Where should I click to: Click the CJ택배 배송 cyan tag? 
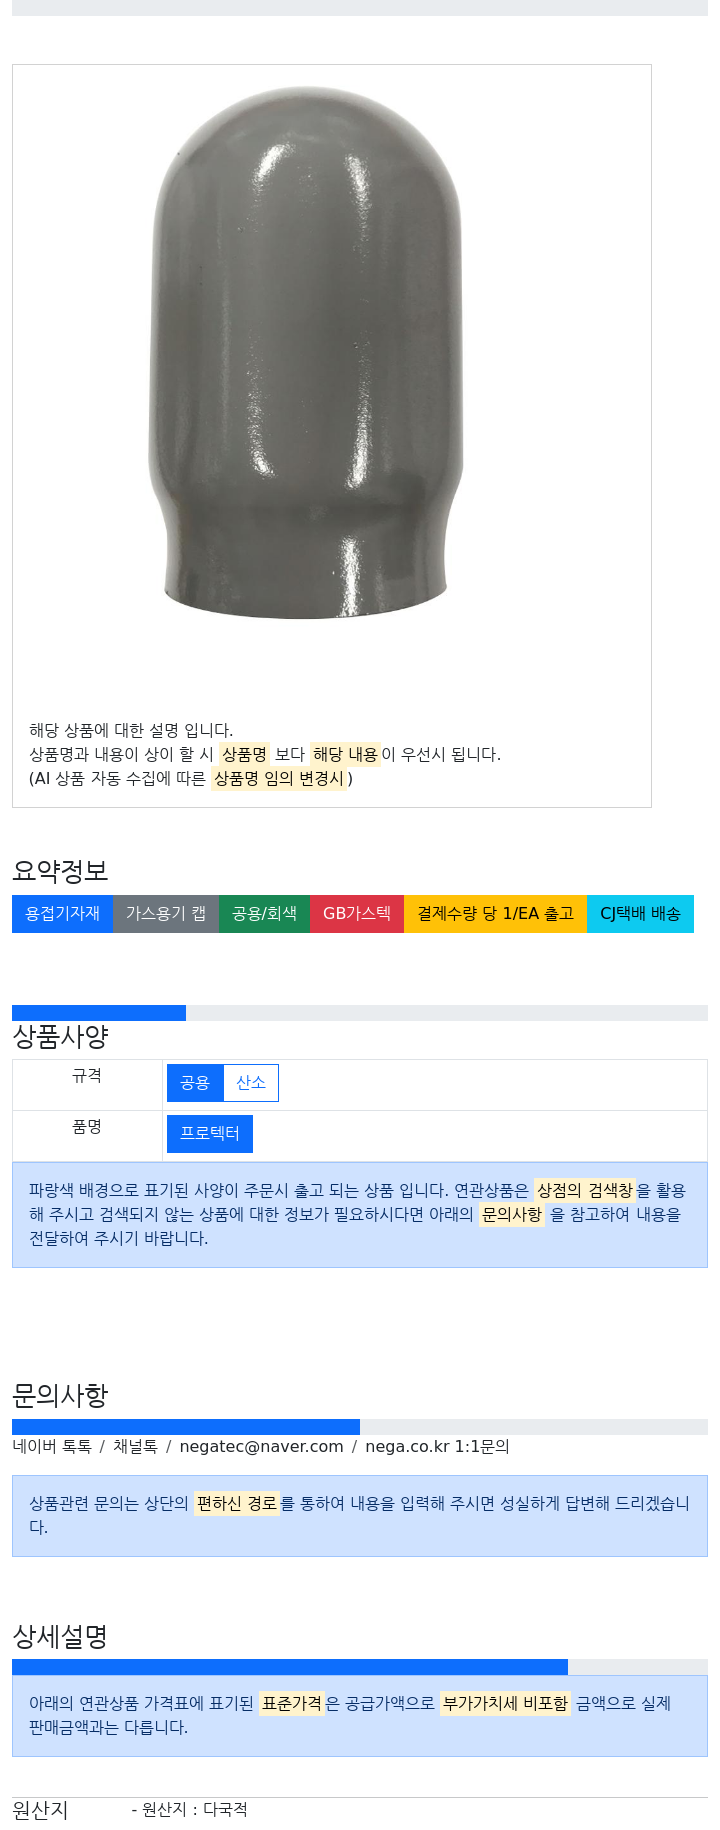(x=640, y=914)
